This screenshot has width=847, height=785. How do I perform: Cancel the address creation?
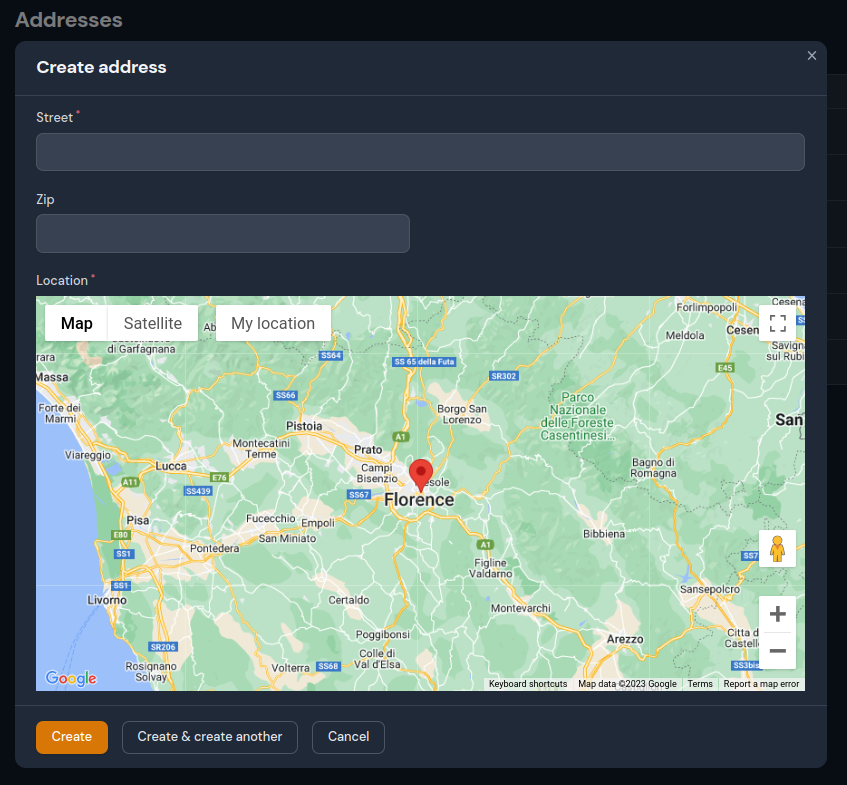pos(348,737)
